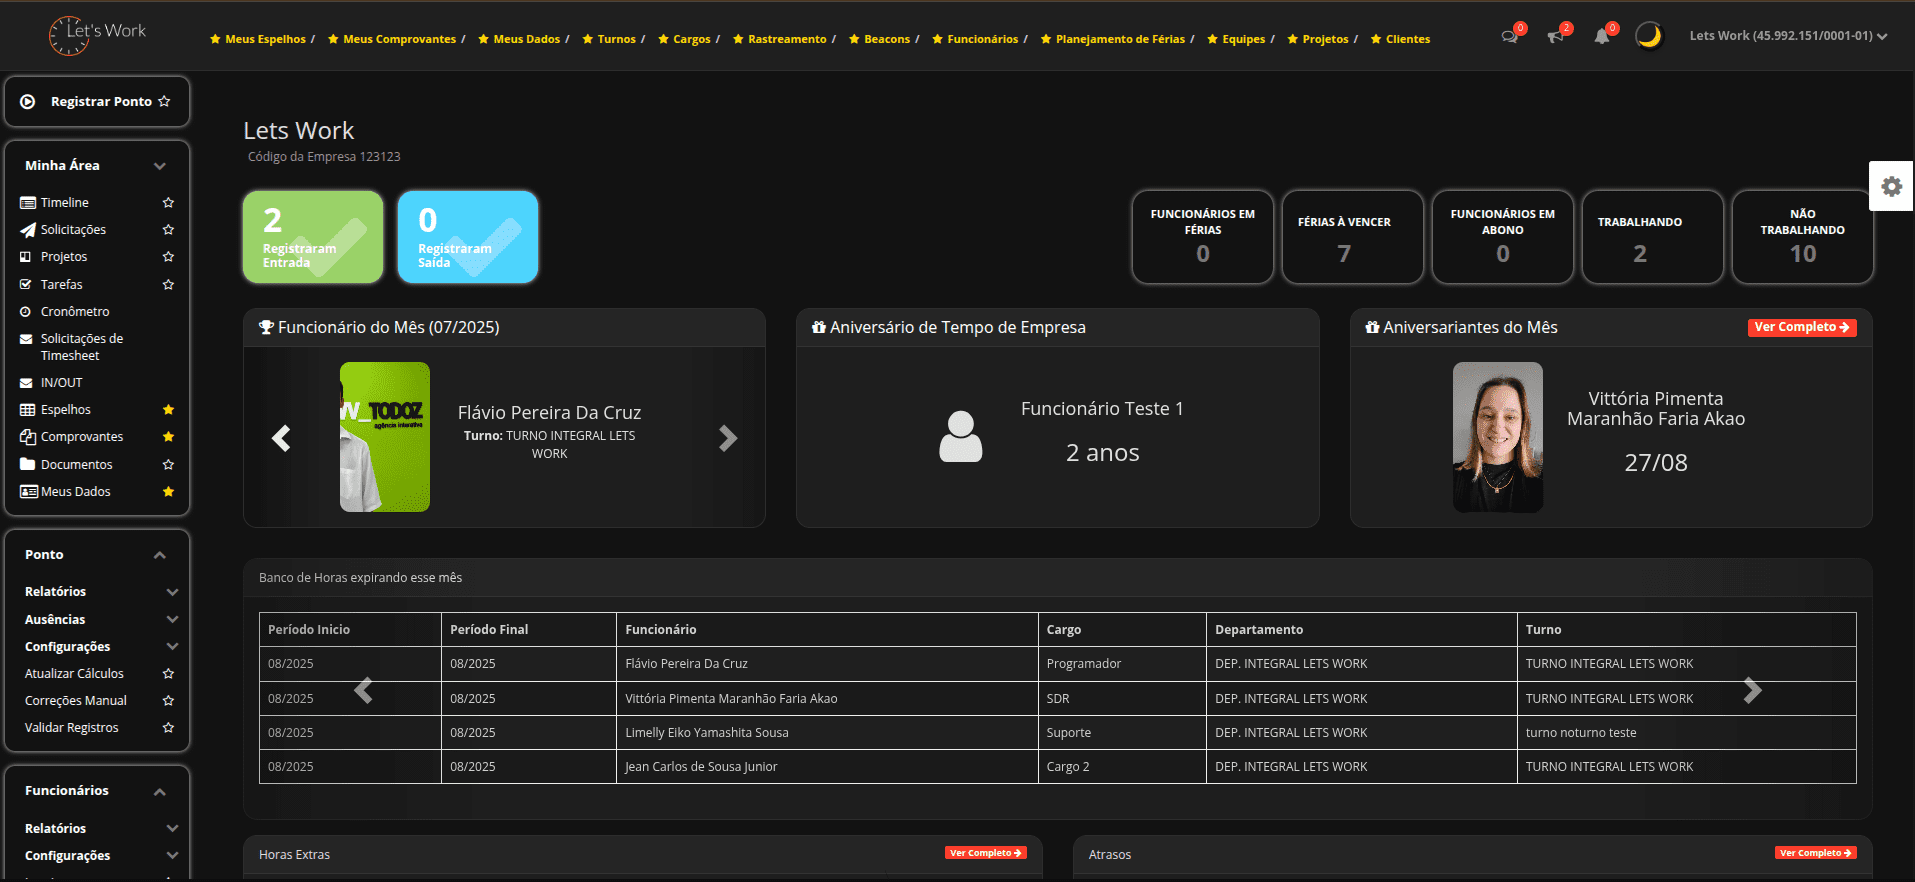Screen dimensions: 1915x882
Task: Open the Trabalhando counter card
Action: click(1653, 237)
